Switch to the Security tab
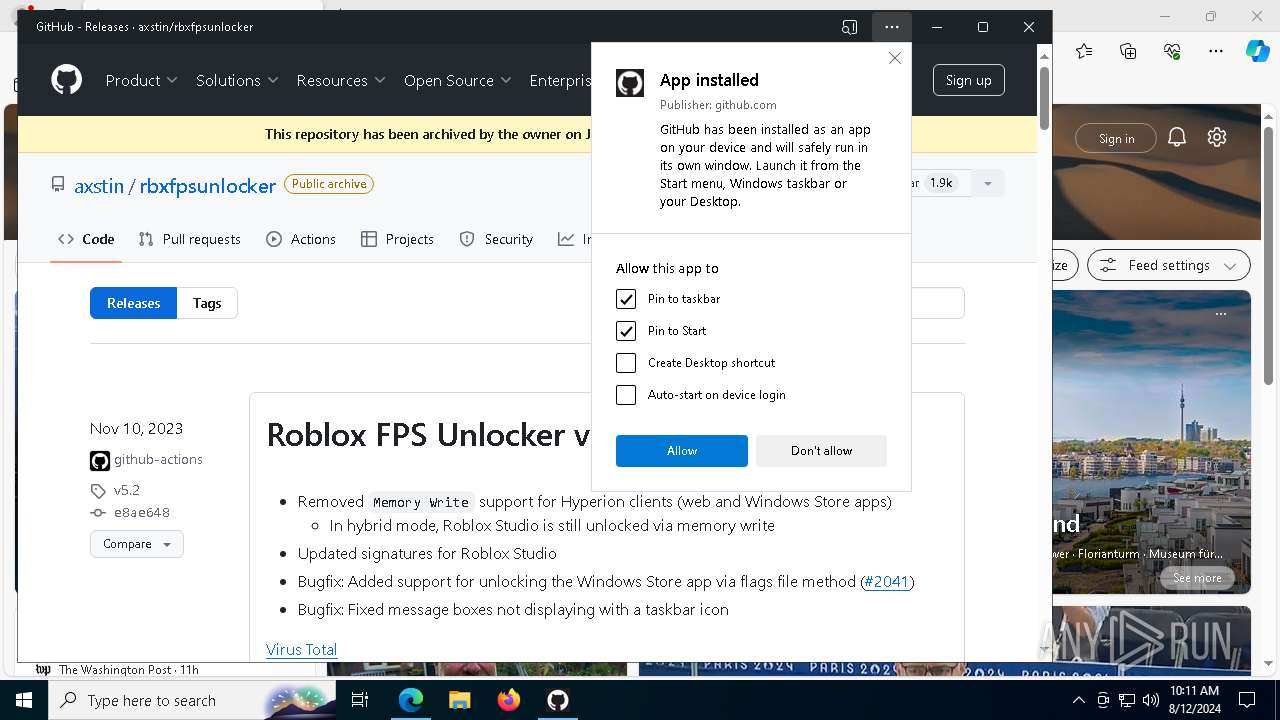 [x=496, y=239]
